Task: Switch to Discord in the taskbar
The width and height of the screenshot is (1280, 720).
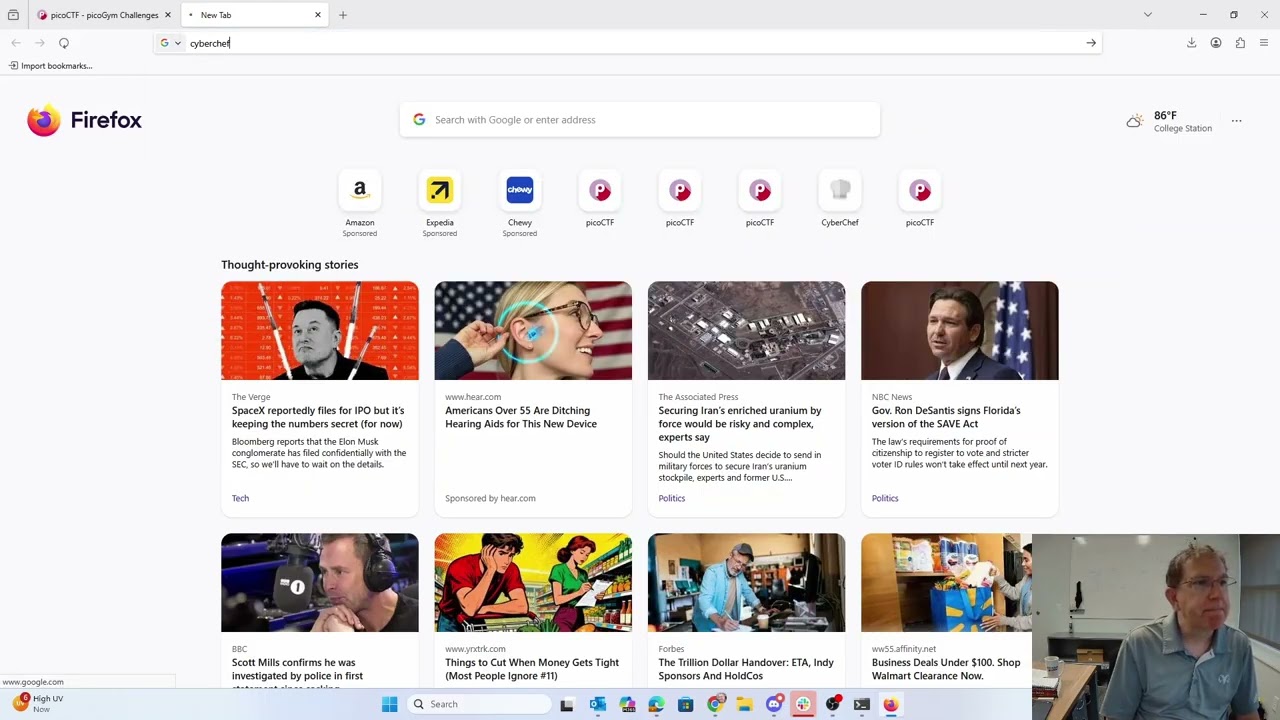Action: point(774,704)
